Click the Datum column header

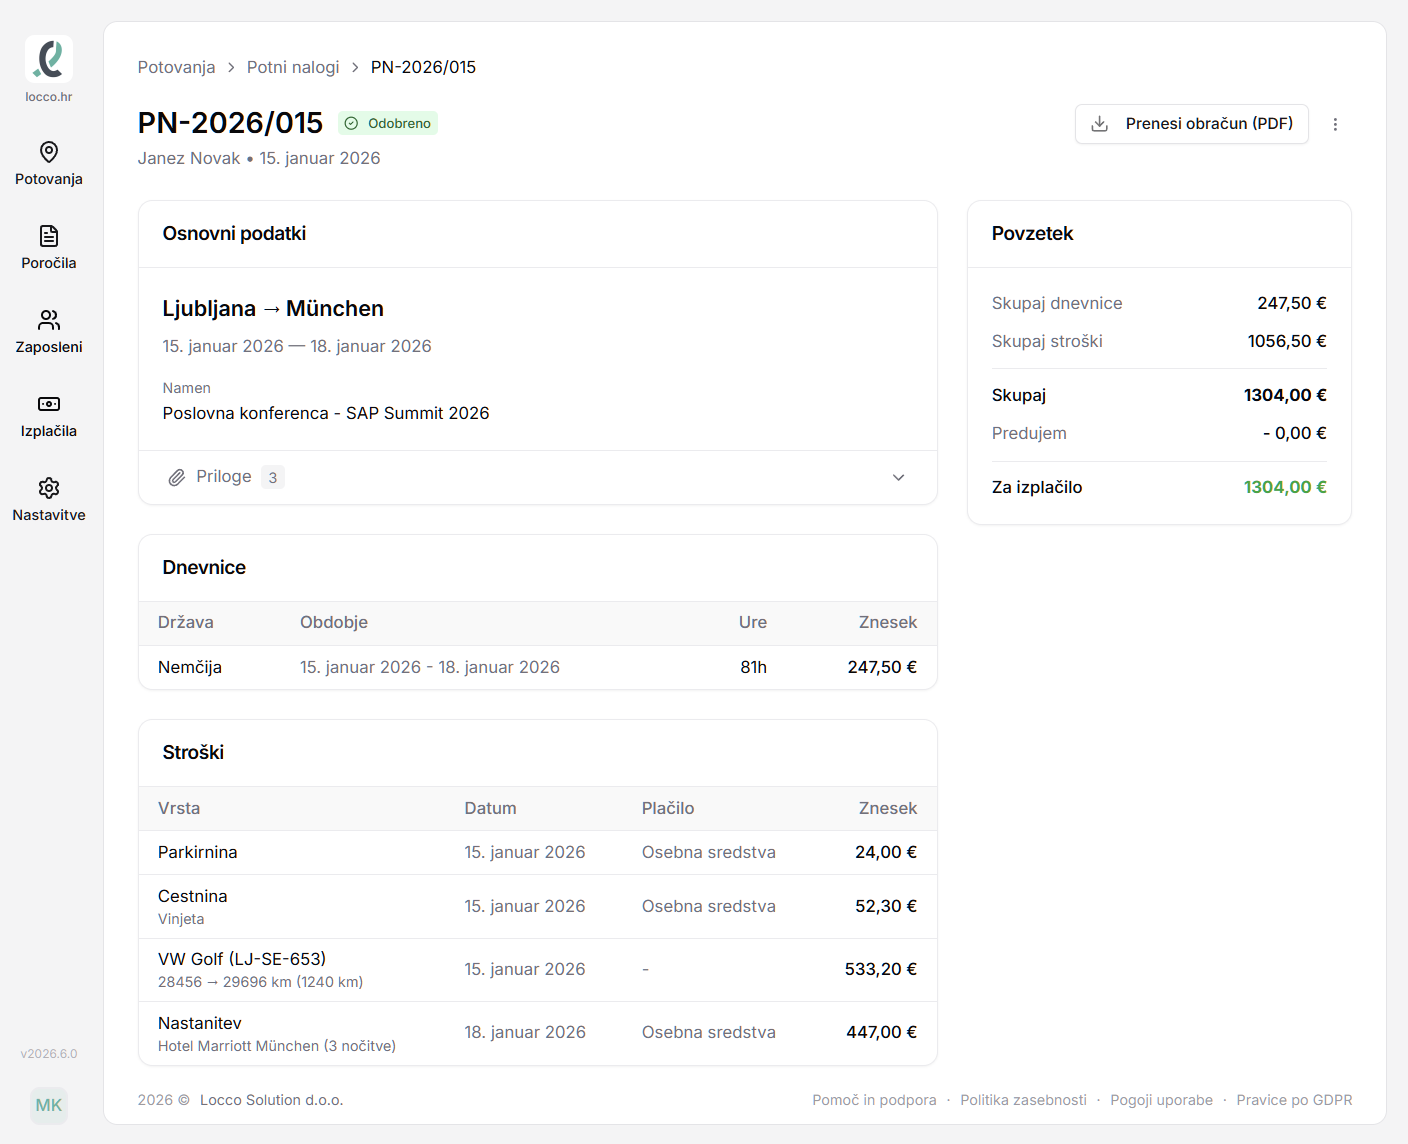[x=490, y=808]
